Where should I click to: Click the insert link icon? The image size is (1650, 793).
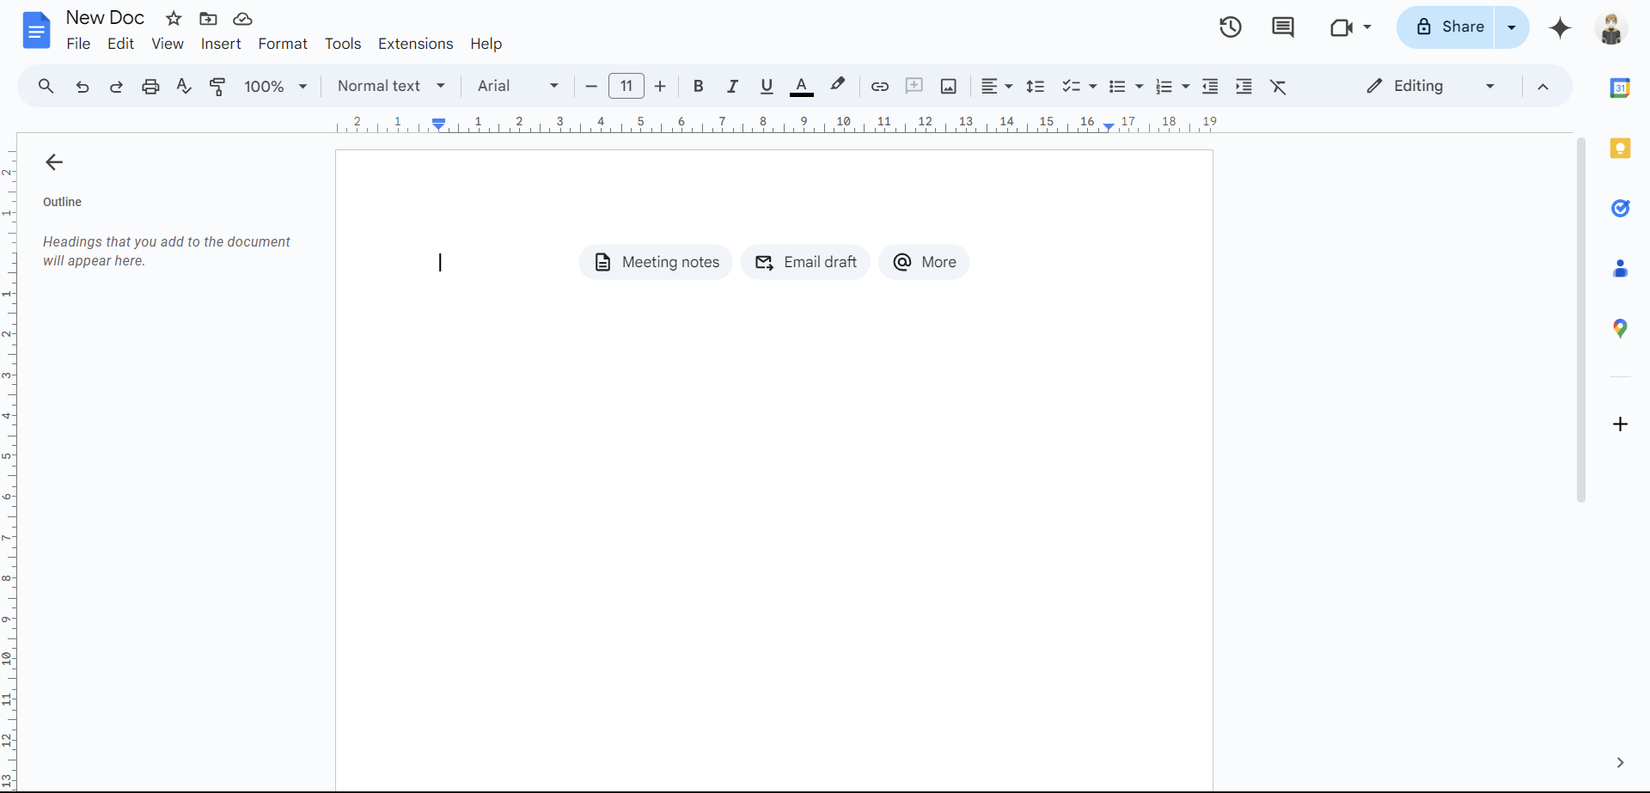click(879, 86)
